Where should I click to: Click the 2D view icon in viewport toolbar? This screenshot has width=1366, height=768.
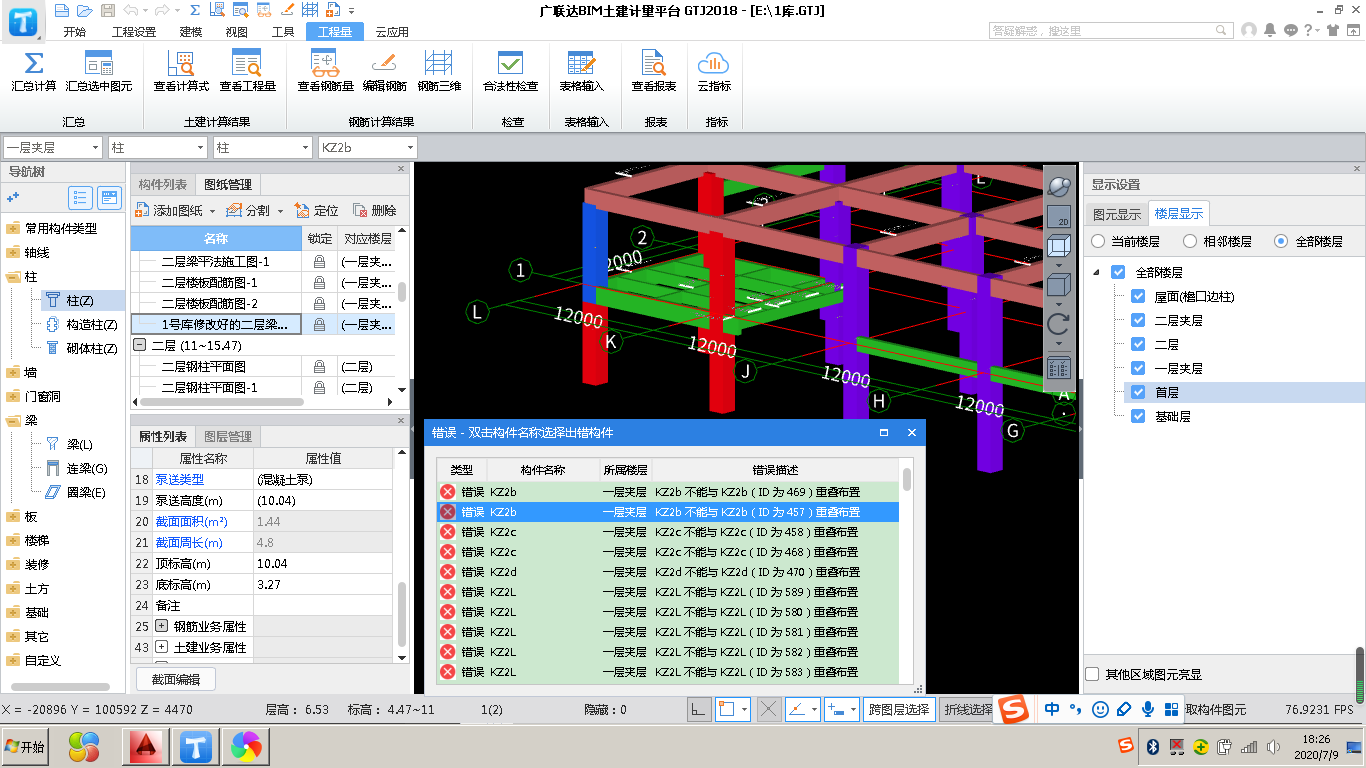point(1058,216)
